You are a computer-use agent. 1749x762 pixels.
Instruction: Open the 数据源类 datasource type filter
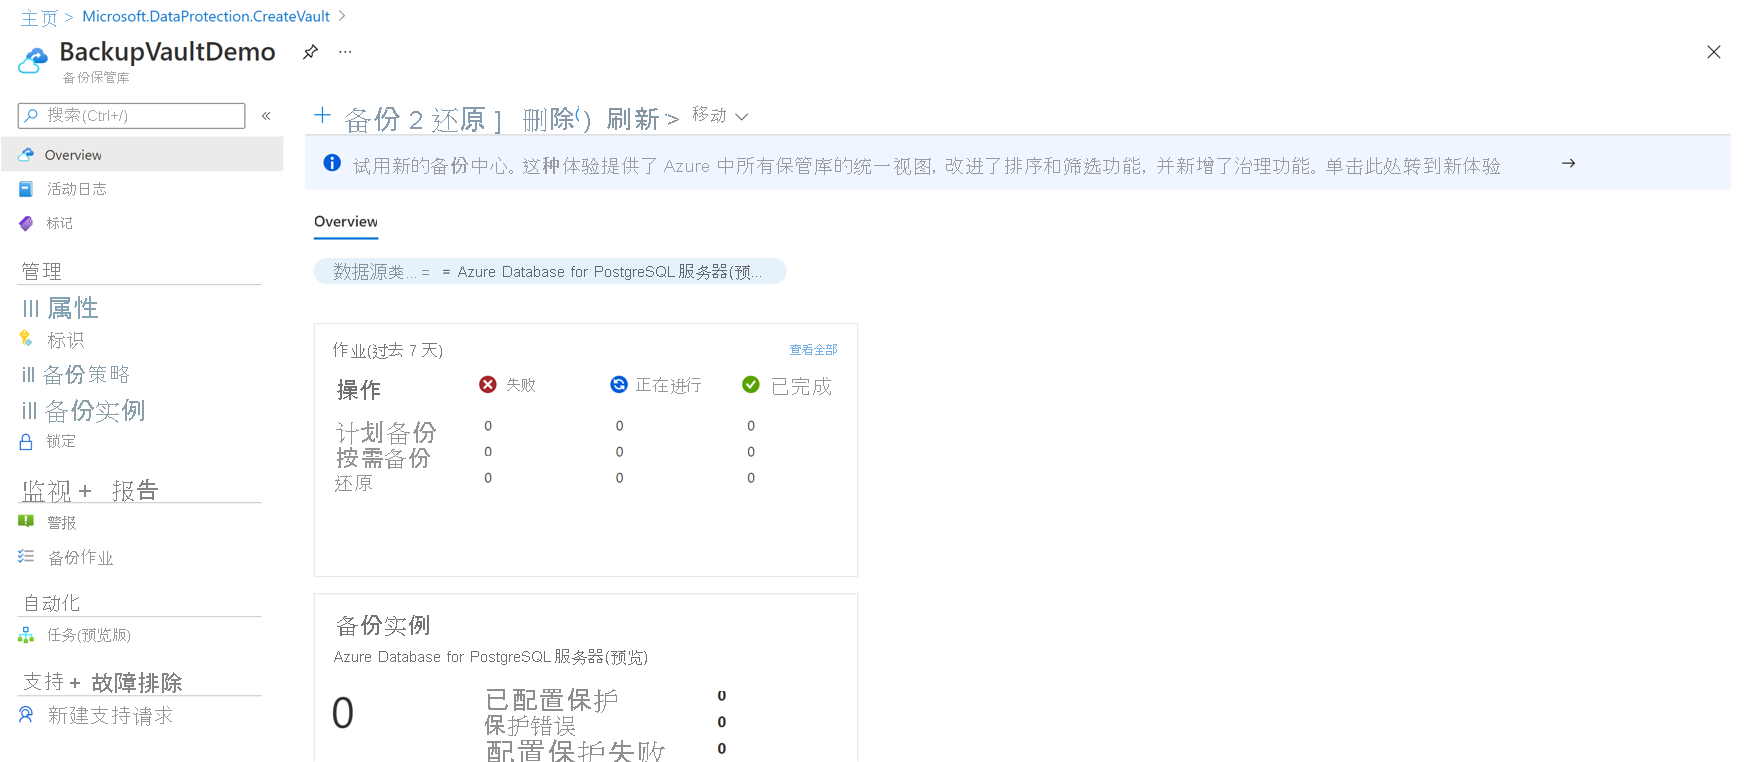[550, 272]
